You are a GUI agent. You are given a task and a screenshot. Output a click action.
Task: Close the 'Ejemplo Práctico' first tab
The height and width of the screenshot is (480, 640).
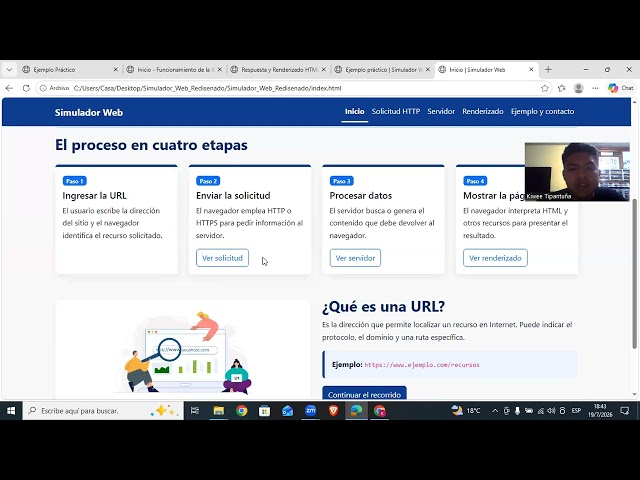116,70
